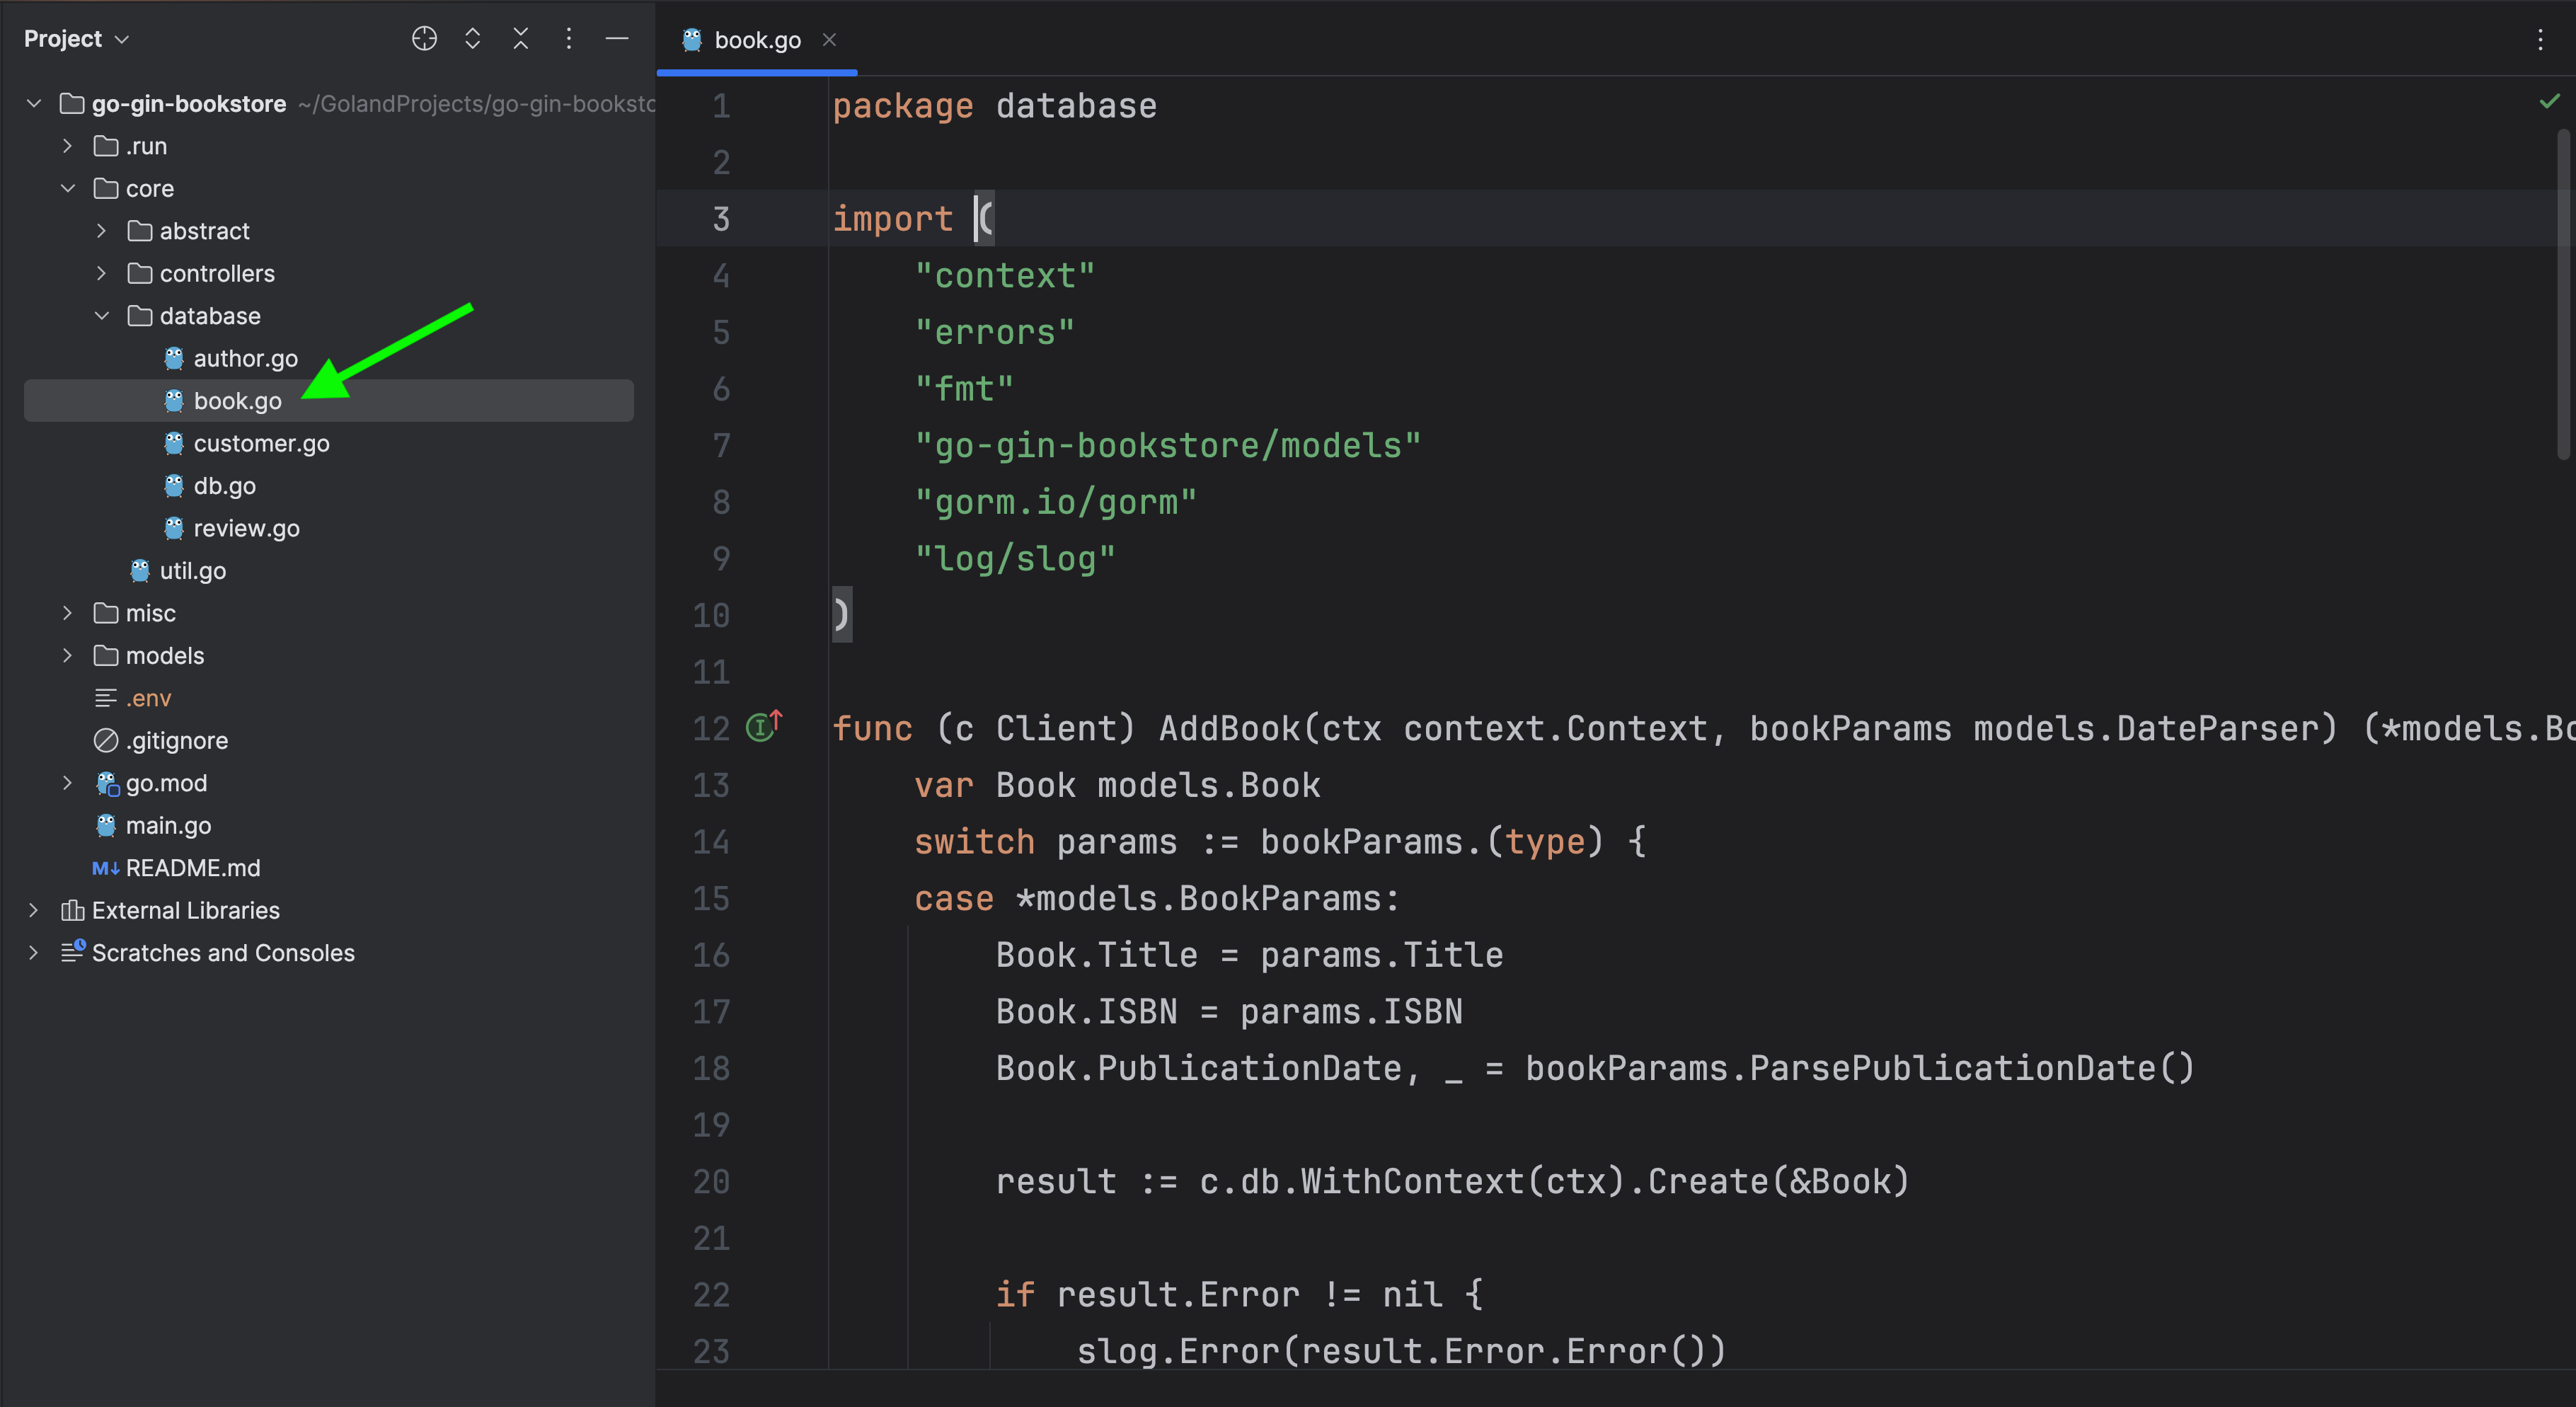Expand the models folder
2576x1407 pixels.
(68, 656)
